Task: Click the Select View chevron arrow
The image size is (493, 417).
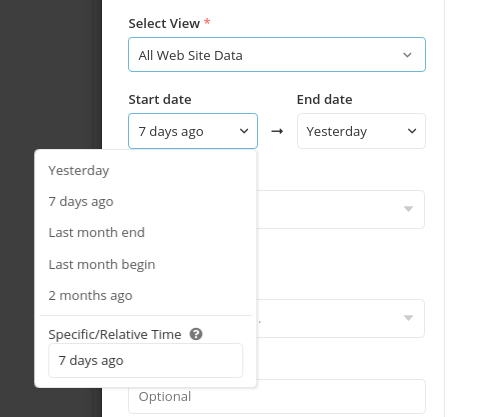Action: click(407, 55)
